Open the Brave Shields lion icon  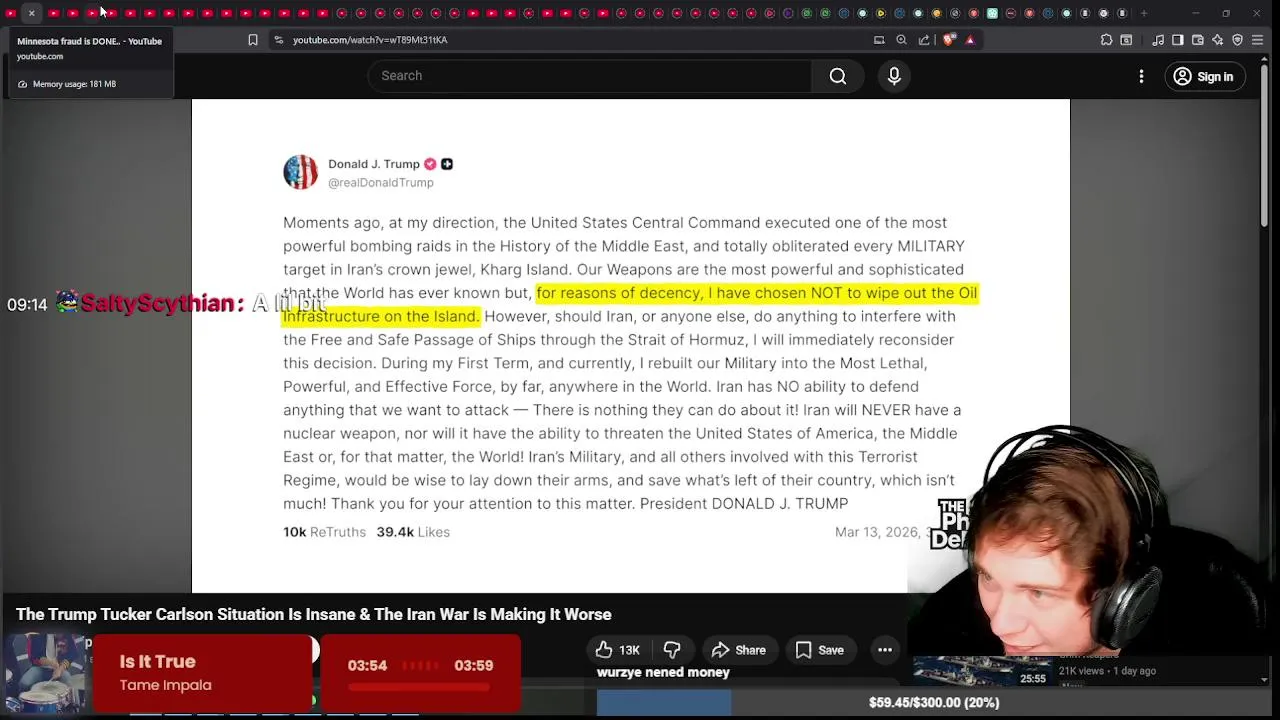coord(949,40)
